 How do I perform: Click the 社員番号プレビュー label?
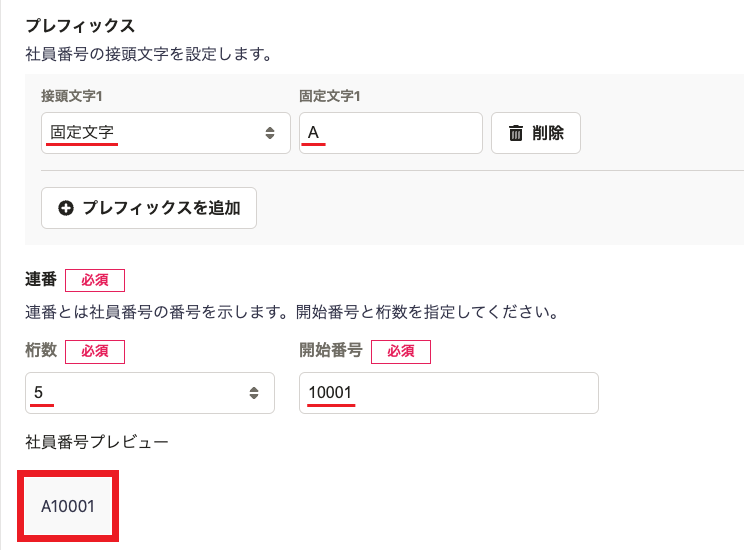tap(97, 442)
